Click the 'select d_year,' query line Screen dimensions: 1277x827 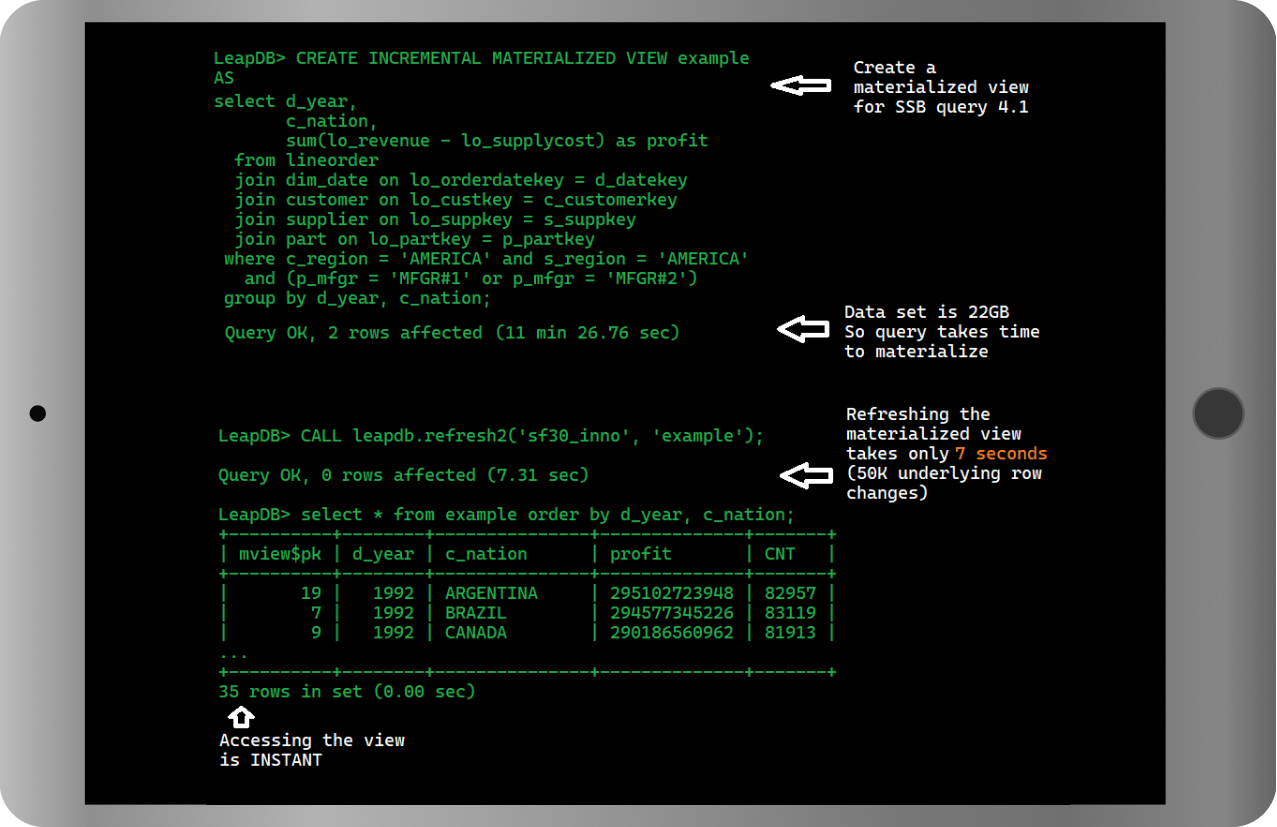pyautogui.click(x=285, y=101)
